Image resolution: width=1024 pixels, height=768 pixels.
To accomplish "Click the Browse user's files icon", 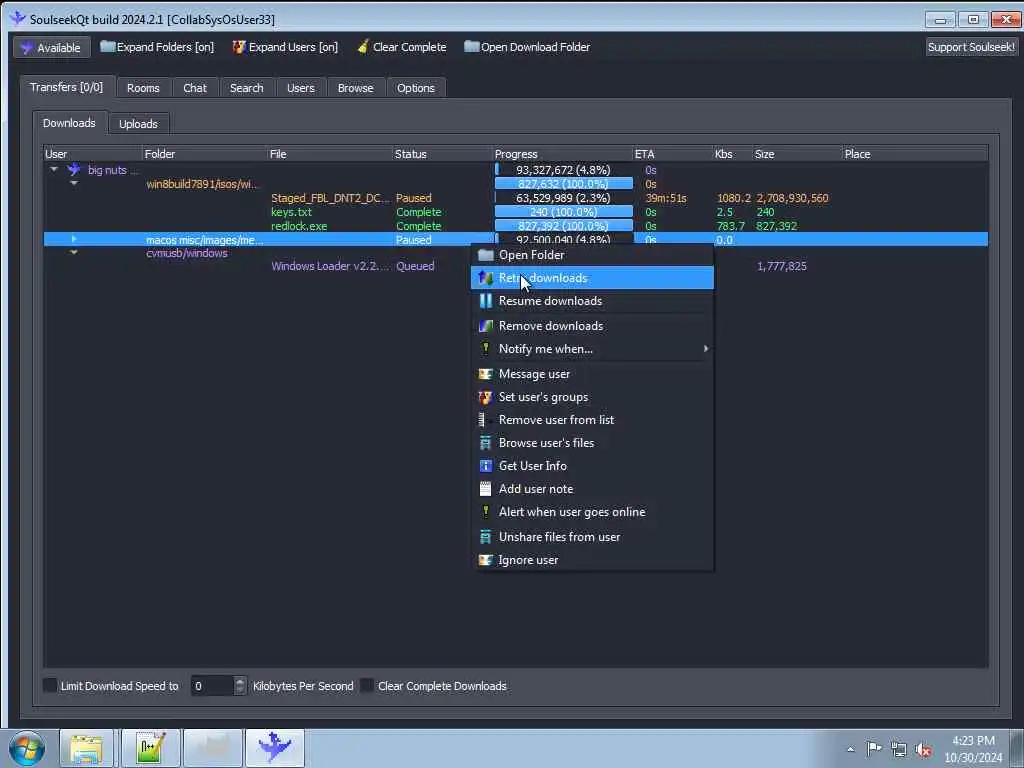I will [x=485, y=443].
